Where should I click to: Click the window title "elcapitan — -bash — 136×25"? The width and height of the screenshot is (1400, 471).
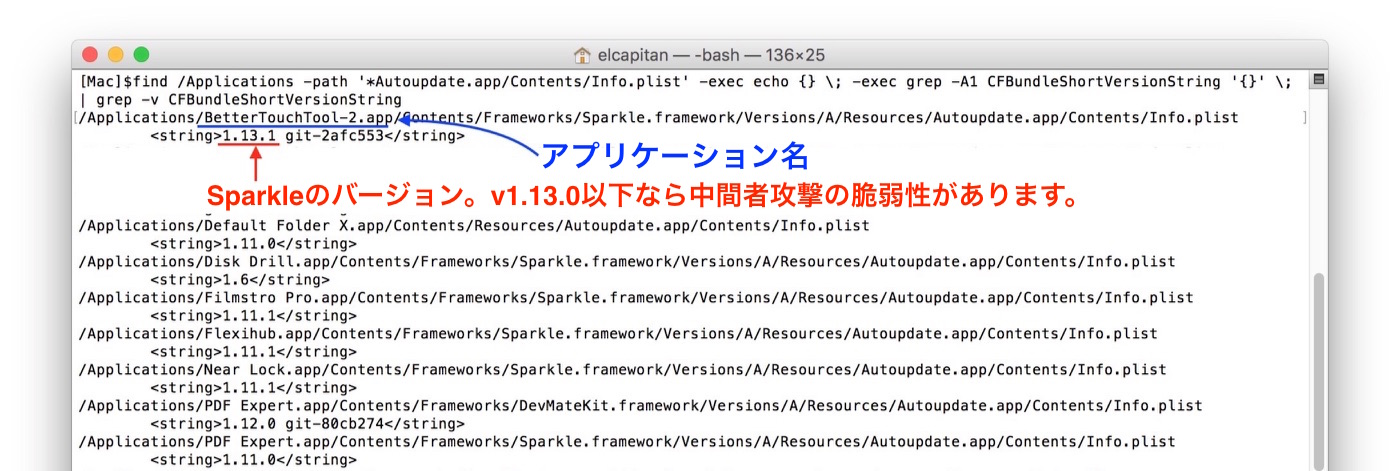pos(711,56)
